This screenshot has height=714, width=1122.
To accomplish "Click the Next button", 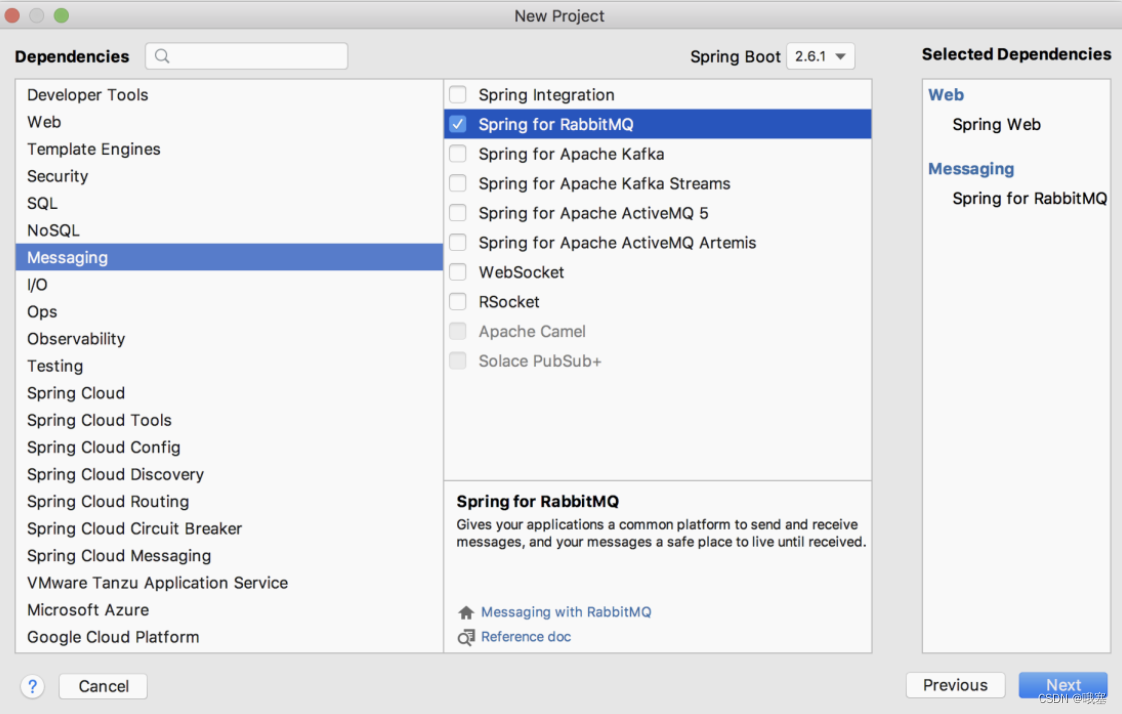I will [1063, 685].
